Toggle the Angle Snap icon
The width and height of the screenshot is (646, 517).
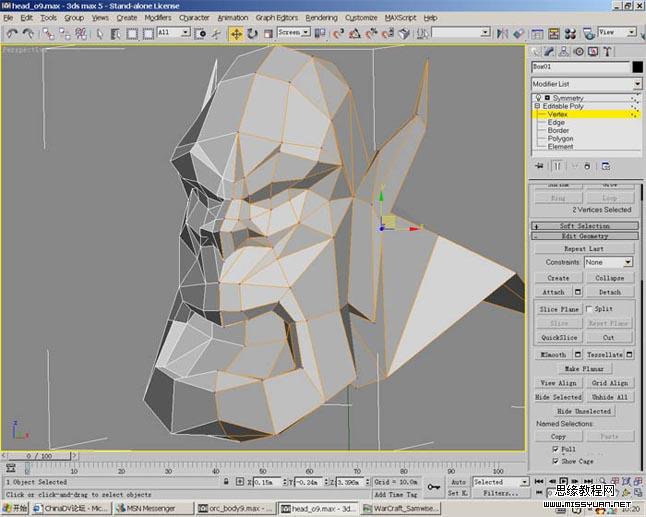354,33
